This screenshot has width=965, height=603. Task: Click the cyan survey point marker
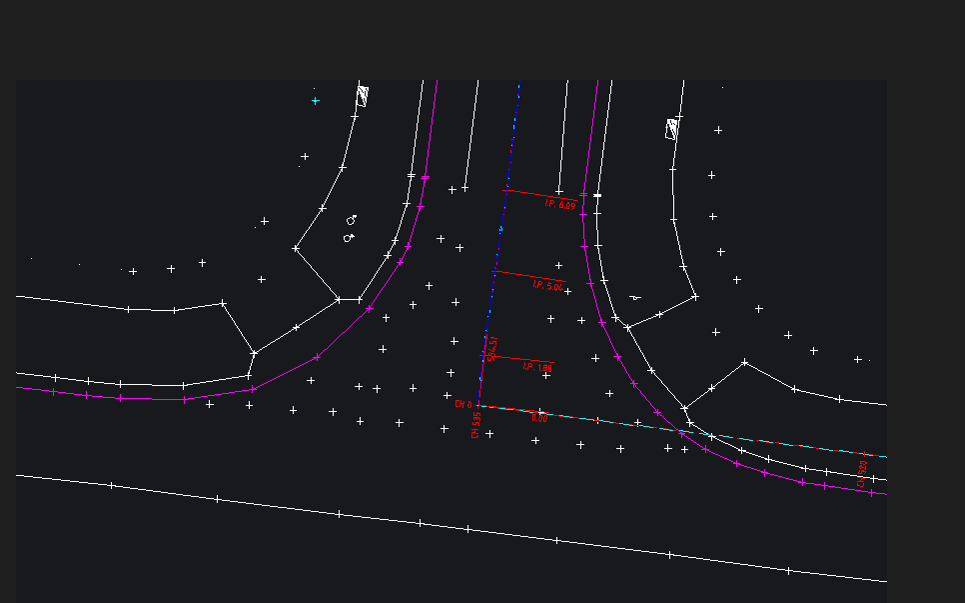click(315, 101)
